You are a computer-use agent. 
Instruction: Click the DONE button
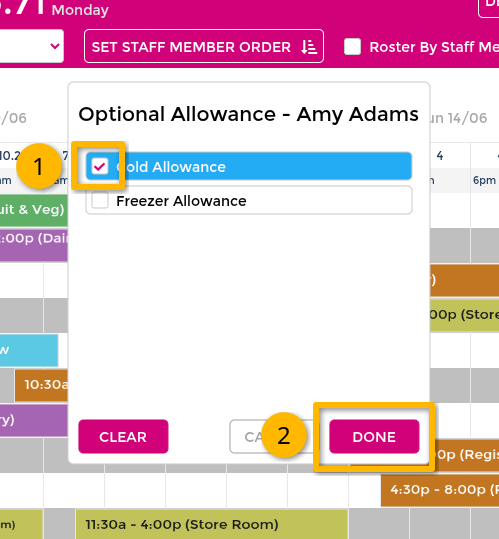coord(374,437)
